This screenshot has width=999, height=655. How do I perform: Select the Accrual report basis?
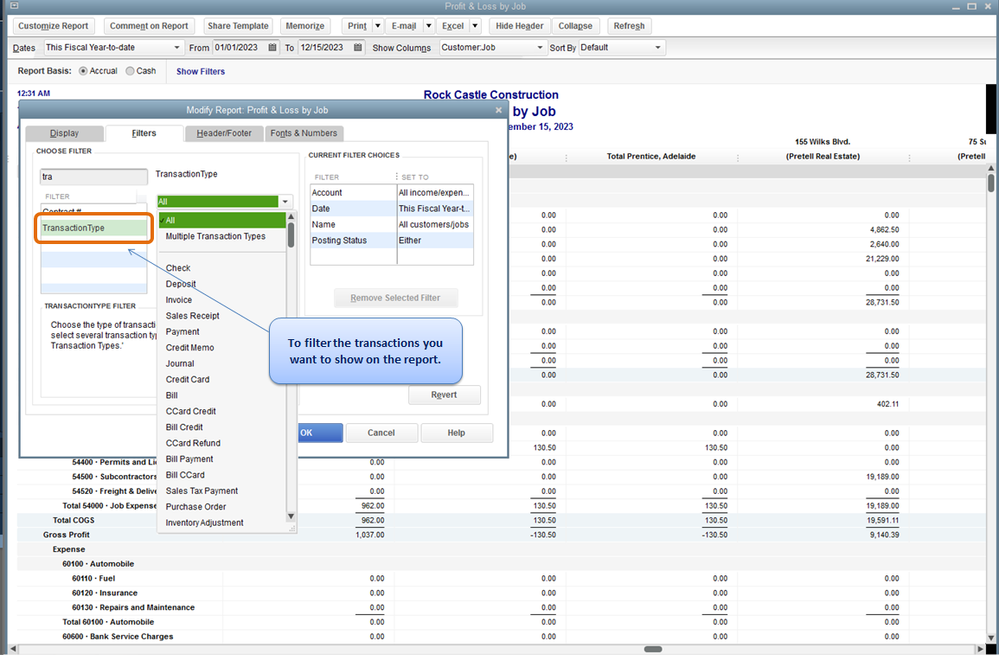83,71
